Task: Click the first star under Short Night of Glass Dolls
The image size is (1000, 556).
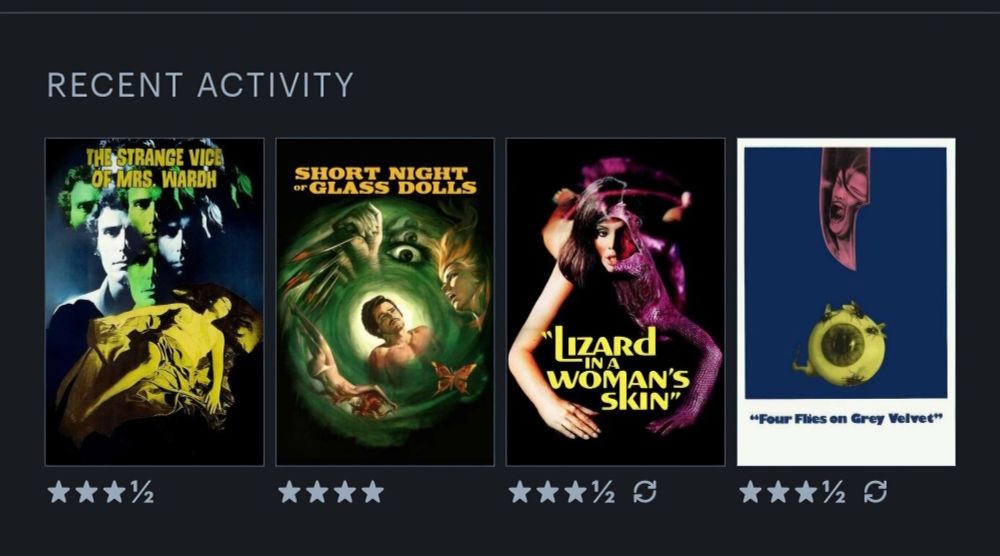Action: (290, 492)
